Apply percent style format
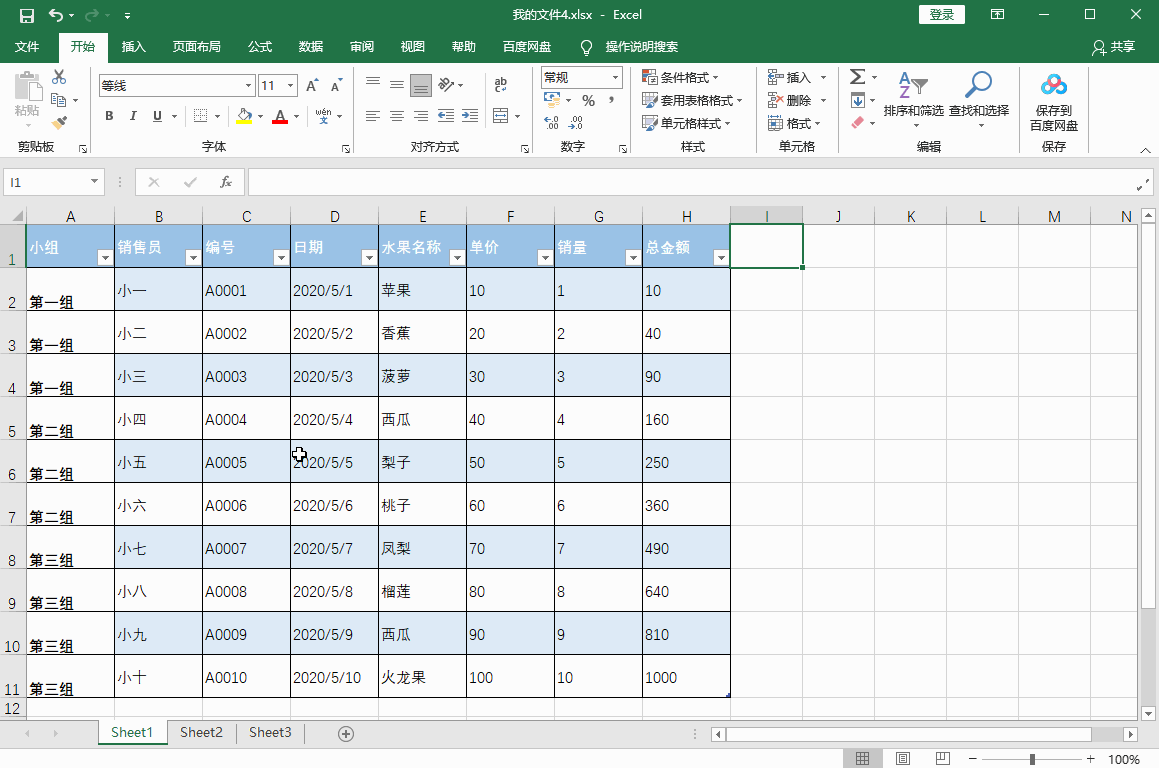The height and width of the screenshot is (768, 1159). 588,101
